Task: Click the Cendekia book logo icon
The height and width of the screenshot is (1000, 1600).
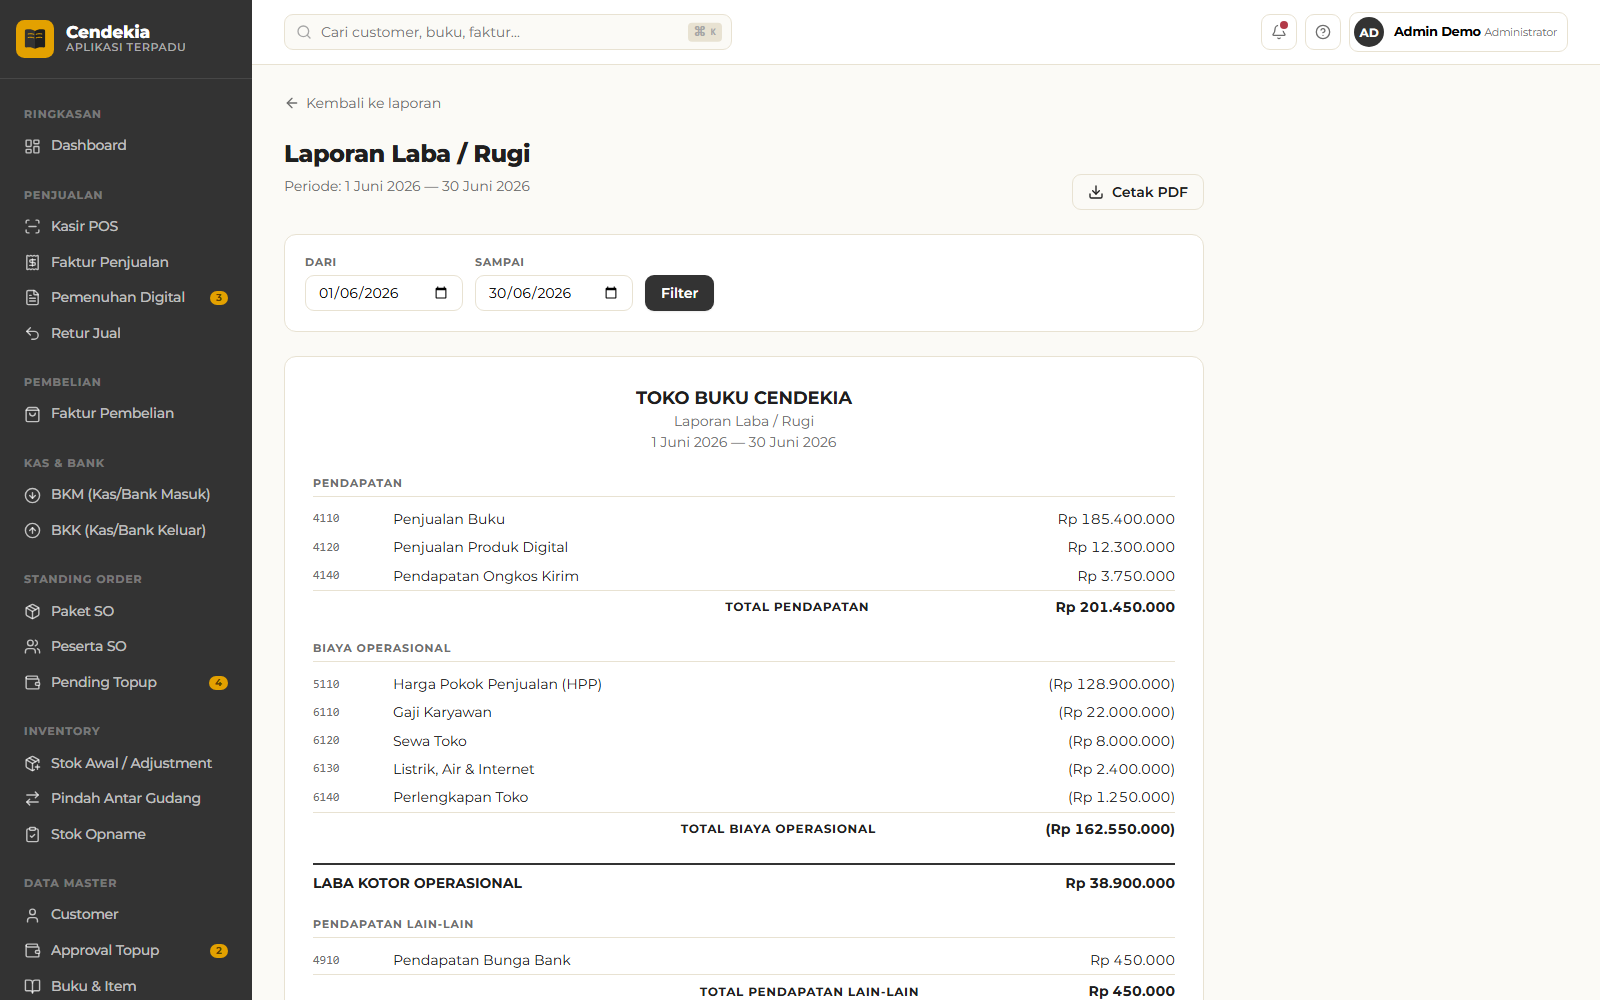Action: 35,39
